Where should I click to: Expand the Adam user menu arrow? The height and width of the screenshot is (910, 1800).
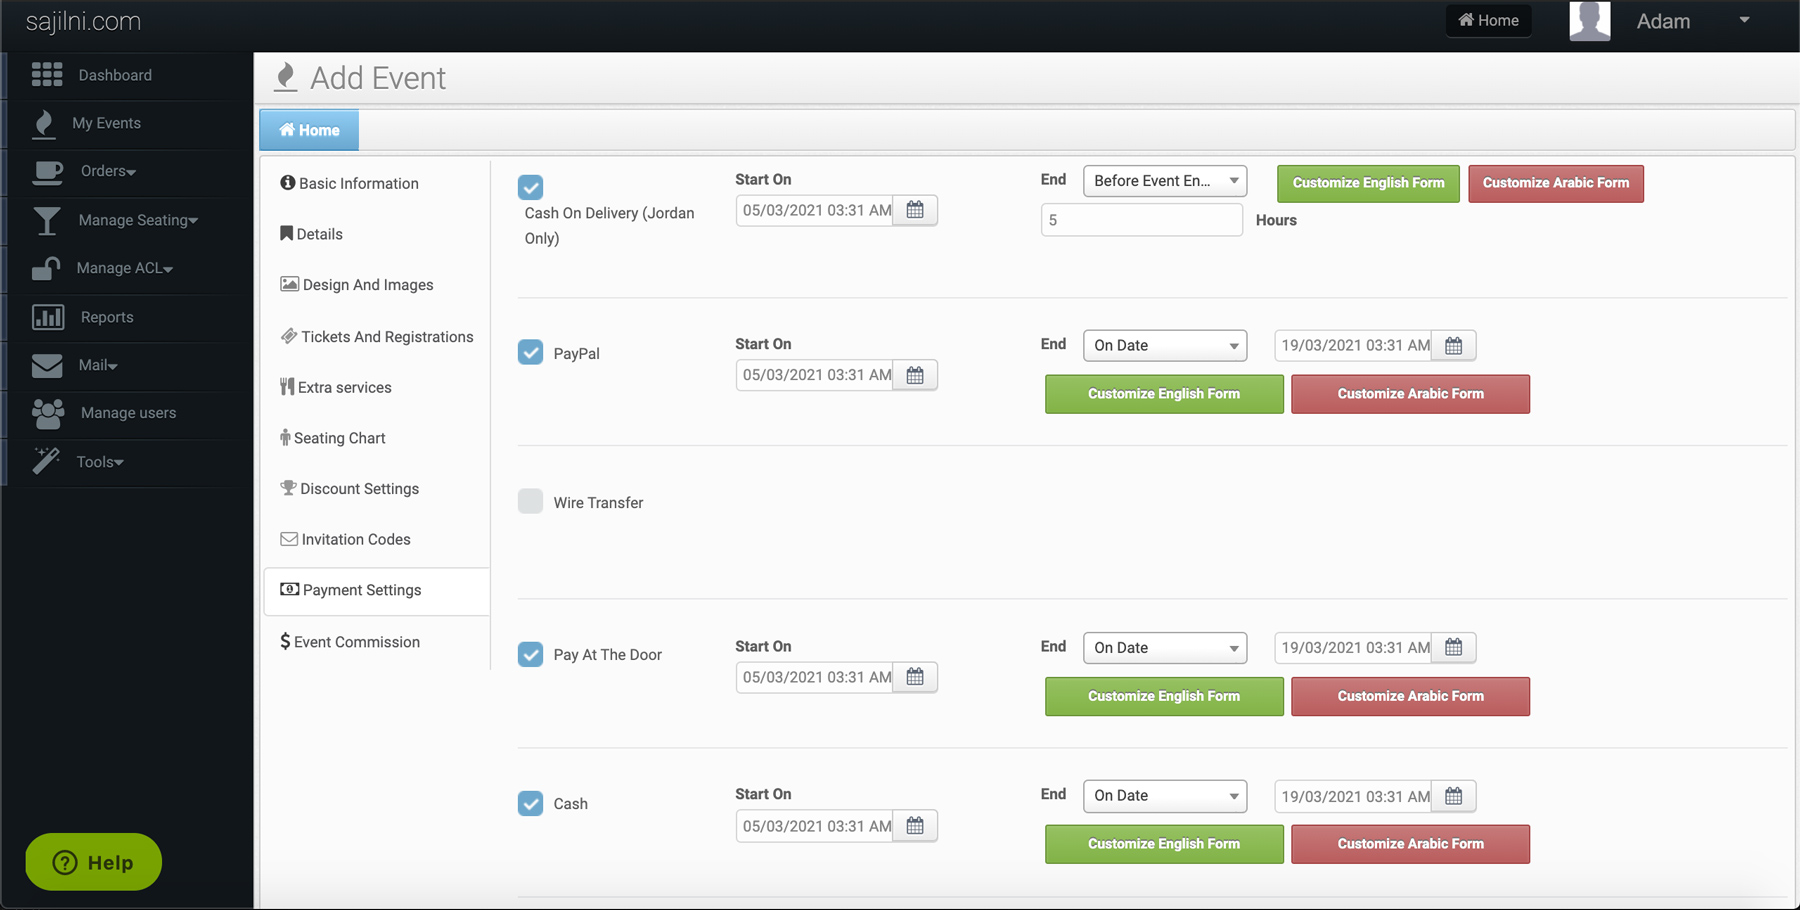(1744, 20)
